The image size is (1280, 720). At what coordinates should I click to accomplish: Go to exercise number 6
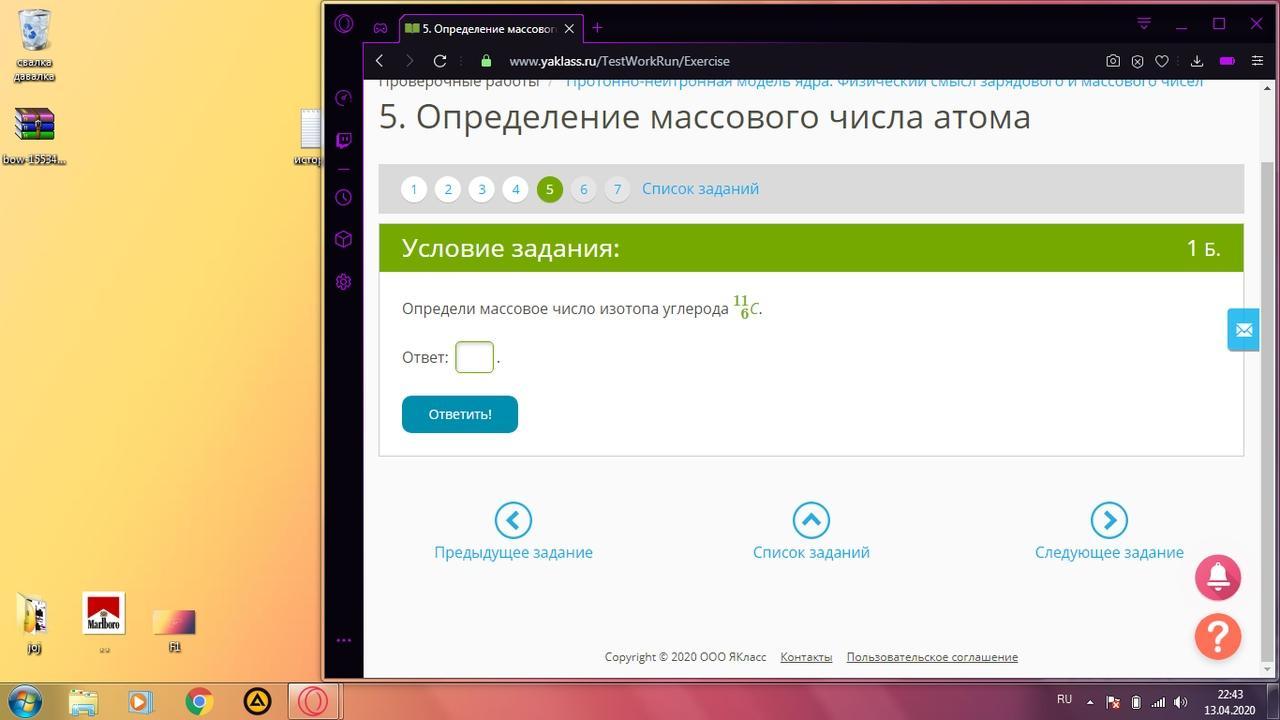584,189
